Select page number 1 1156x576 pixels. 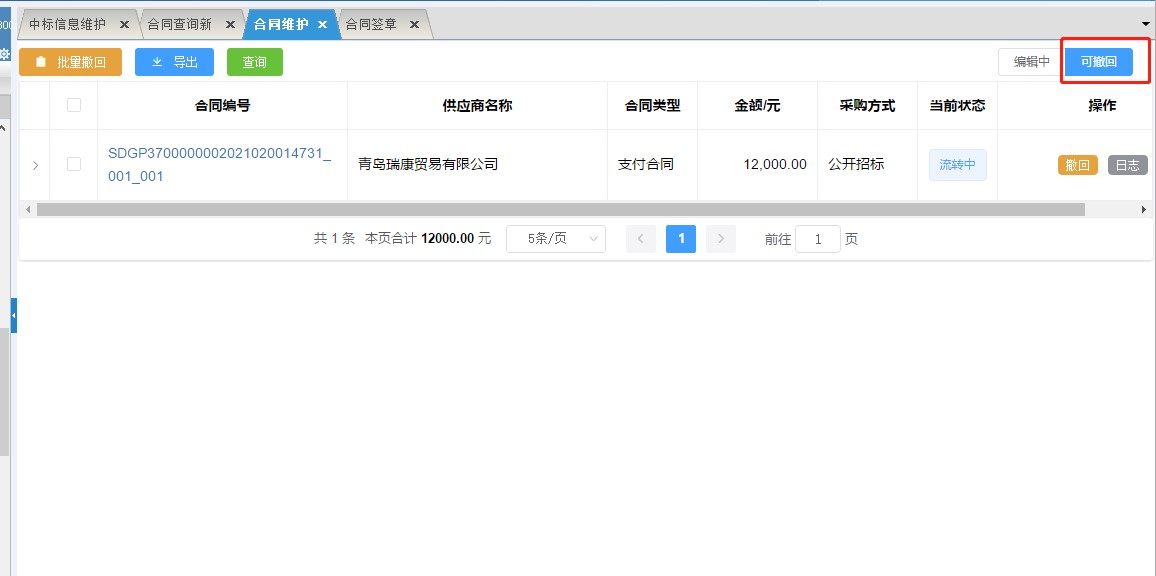click(680, 239)
